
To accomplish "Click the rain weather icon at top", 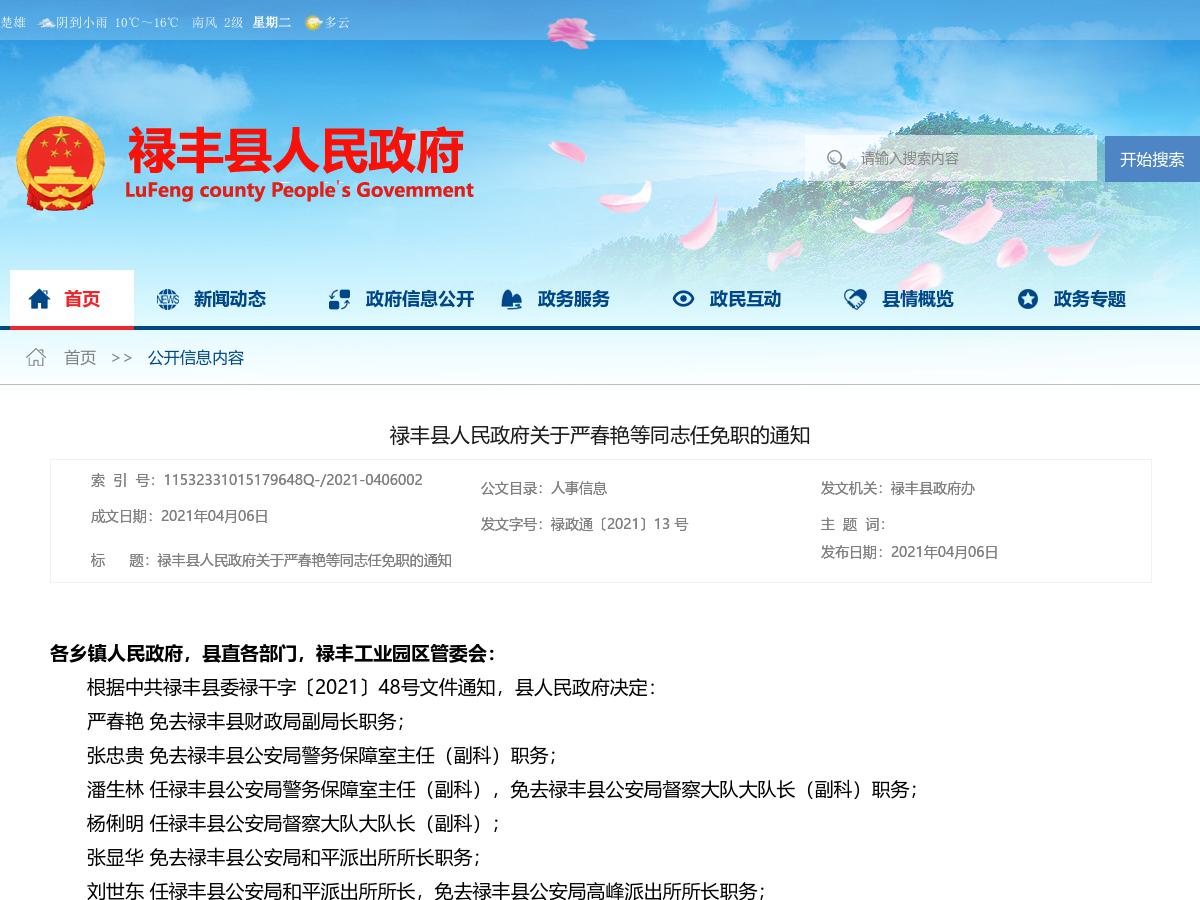I will coord(46,22).
